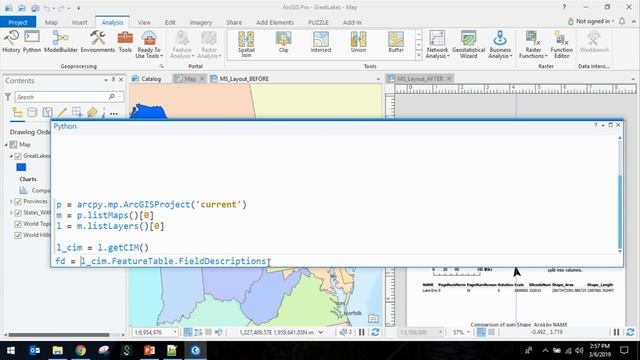Collapse the GreatLakes layer node
The width and height of the screenshot is (640, 360).
11,156
